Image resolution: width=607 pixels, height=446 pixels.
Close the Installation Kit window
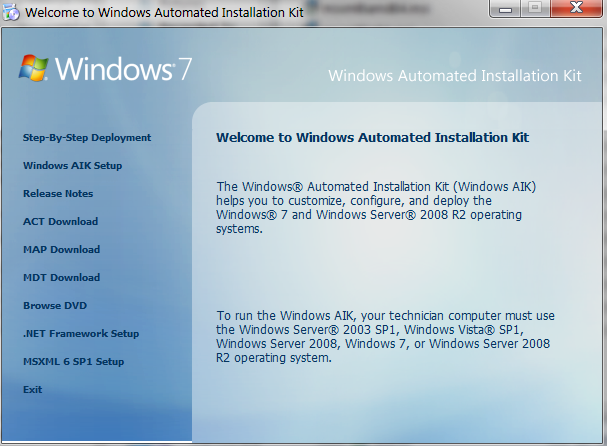pos(576,9)
